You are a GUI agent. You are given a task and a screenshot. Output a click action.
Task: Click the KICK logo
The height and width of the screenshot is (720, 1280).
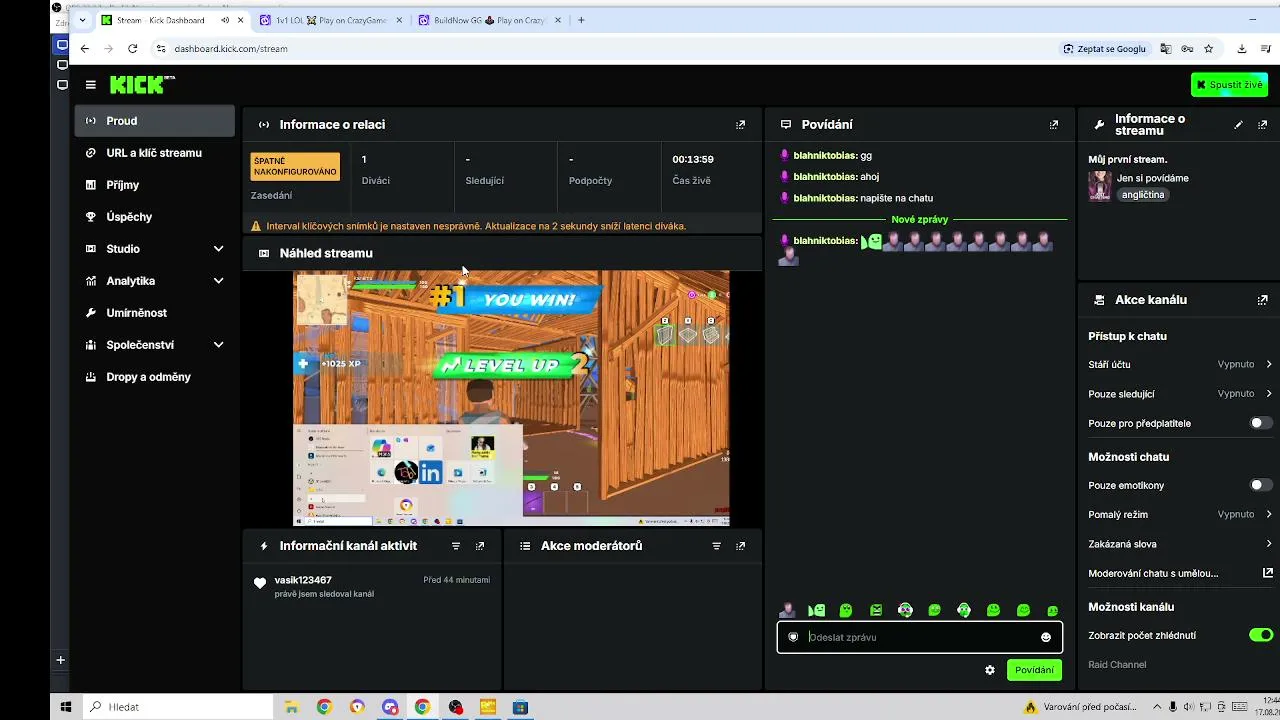[x=141, y=85]
